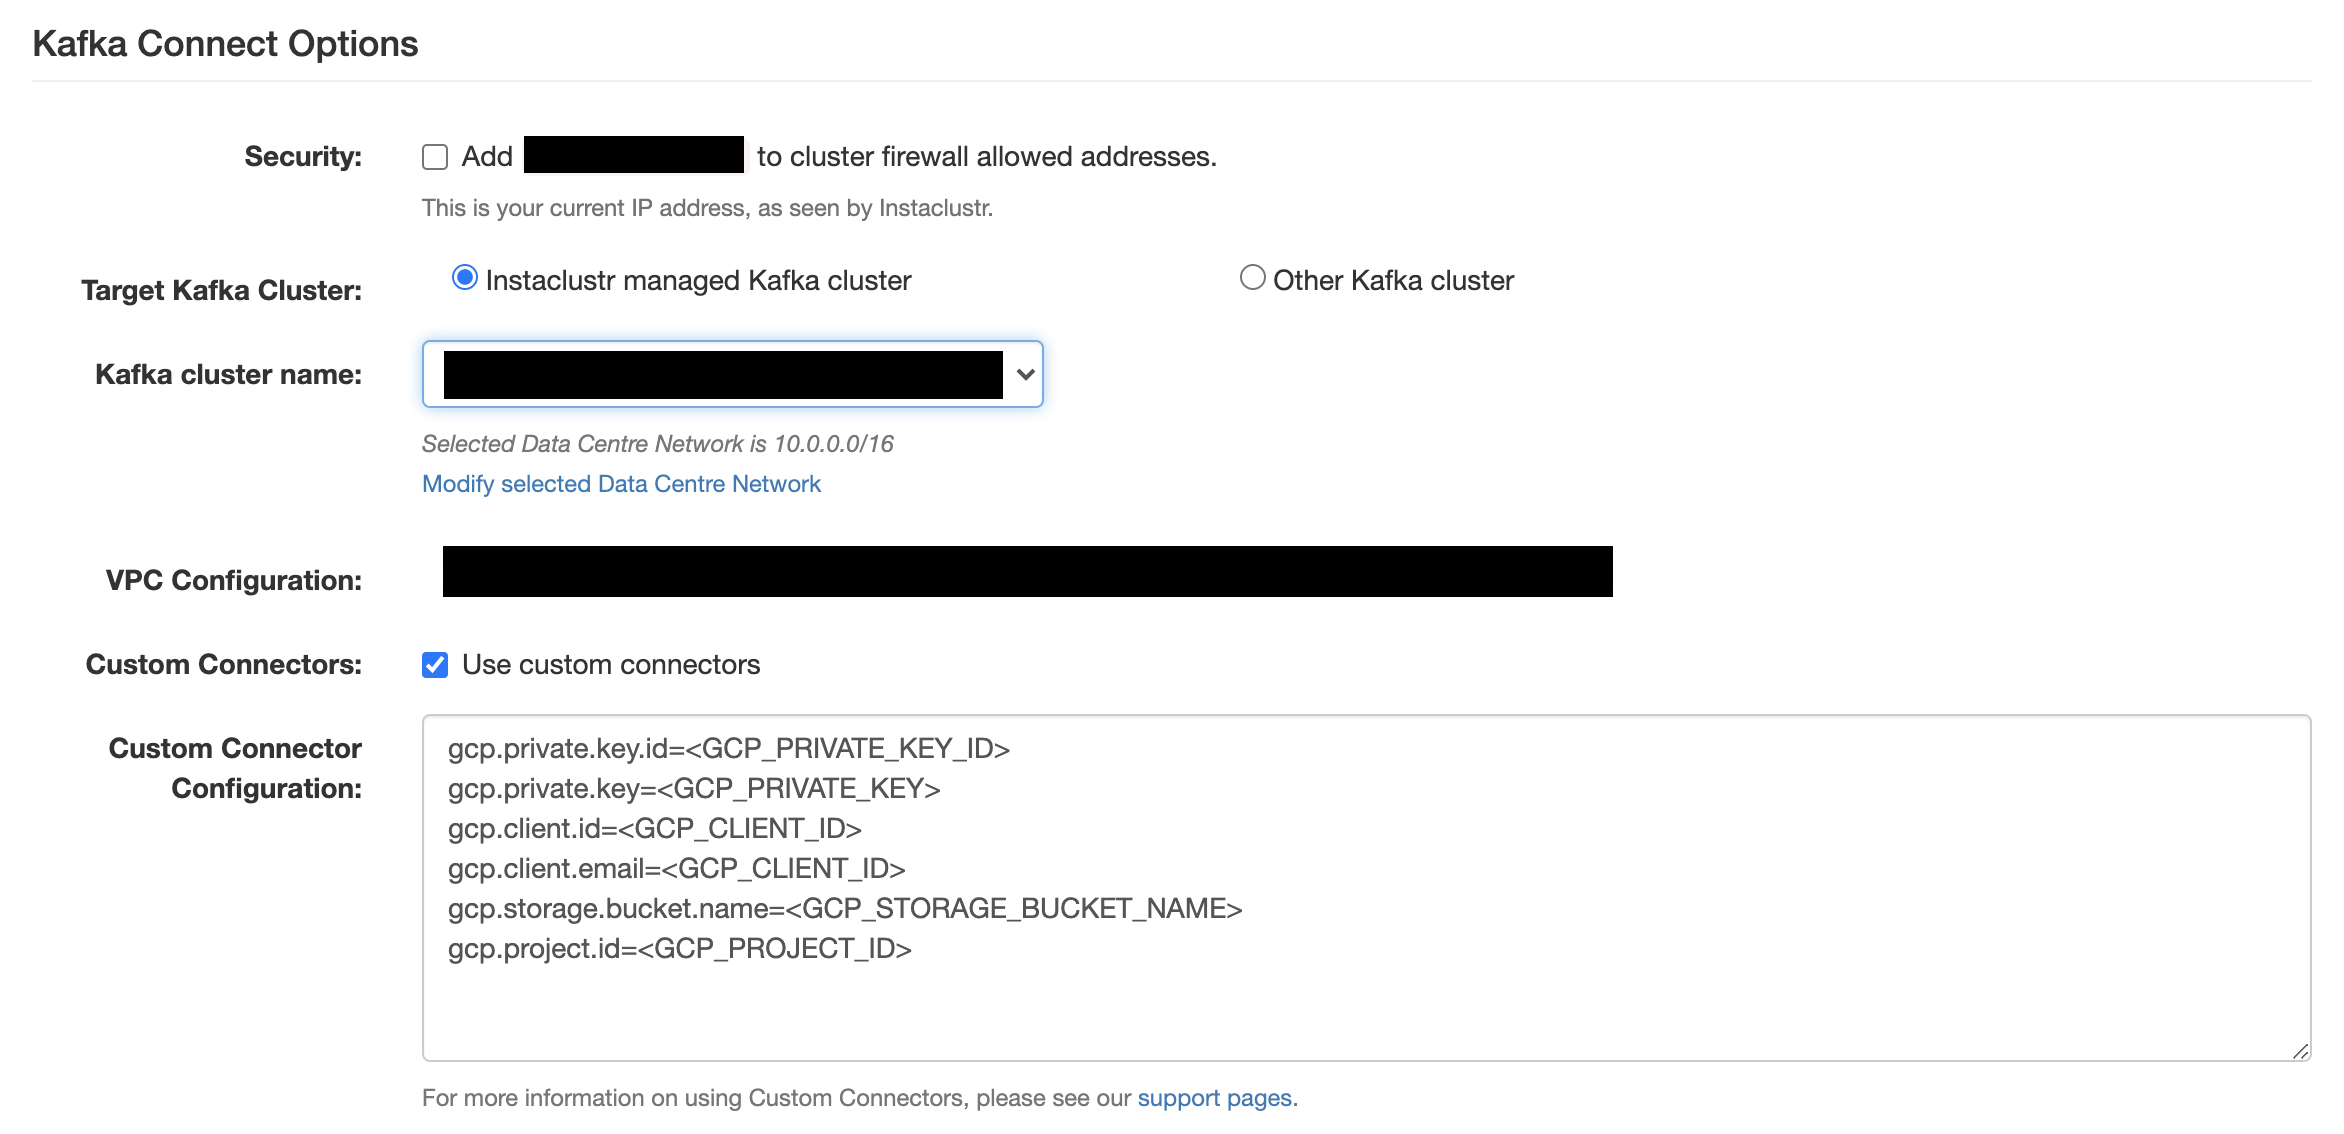This screenshot has width=2344, height=1134.
Task: Click the gcp.private.key.id line in configuration
Action: tap(728, 749)
